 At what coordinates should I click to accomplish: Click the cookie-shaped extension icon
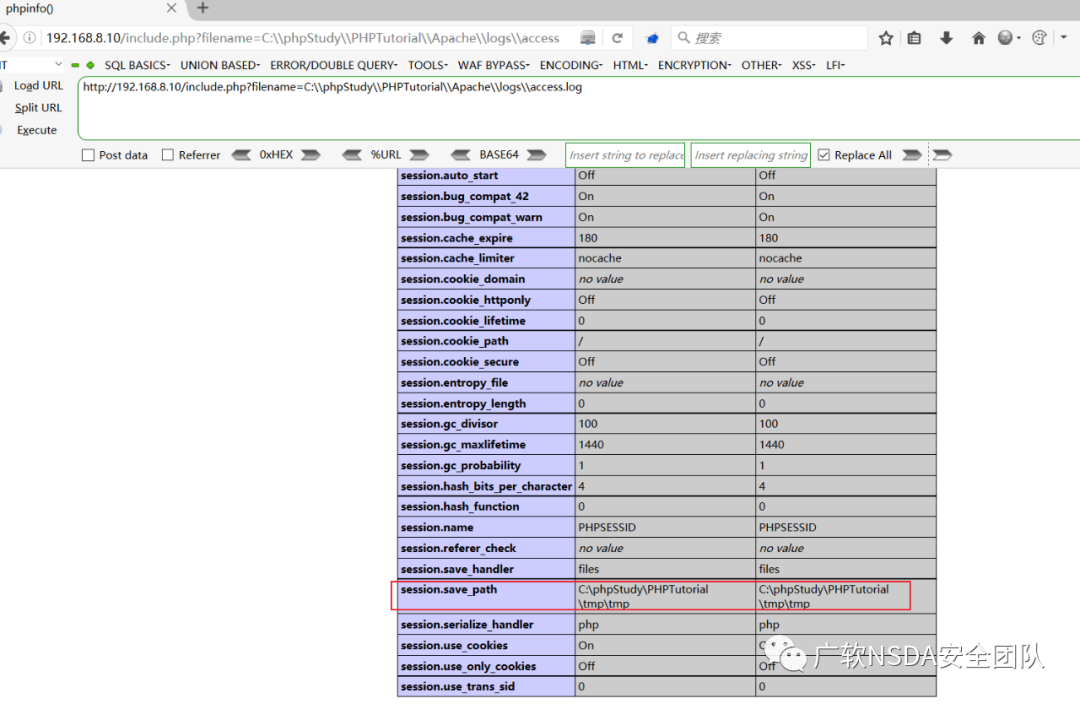(x=1039, y=38)
